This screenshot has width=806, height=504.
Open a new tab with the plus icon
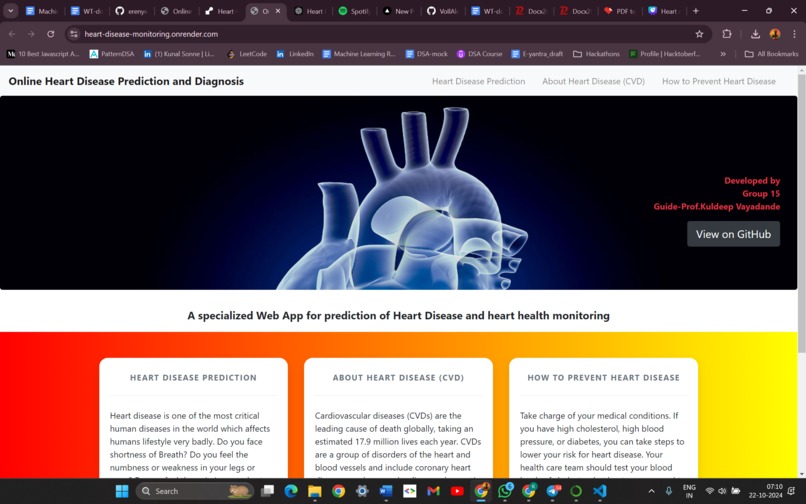[x=695, y=11]
